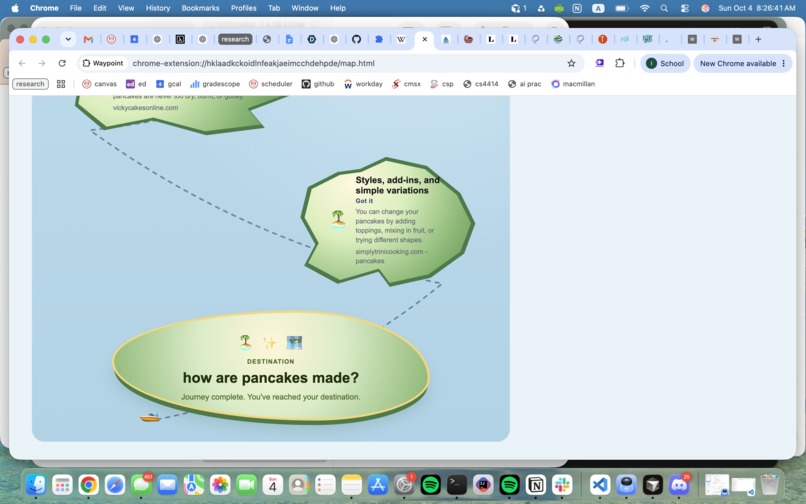This screenshot has width=806, height=504.
Task: Open the cmsx bookmark
Action: click(x=406, y=84)
